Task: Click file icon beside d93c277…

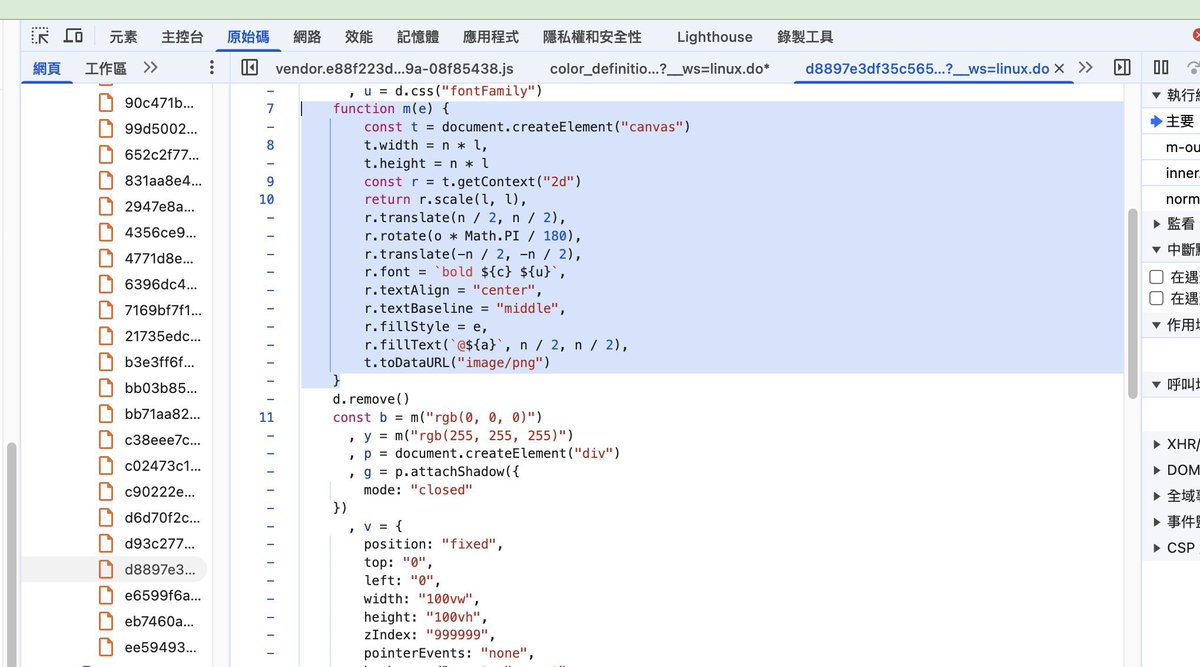Action: click(106, 544)
